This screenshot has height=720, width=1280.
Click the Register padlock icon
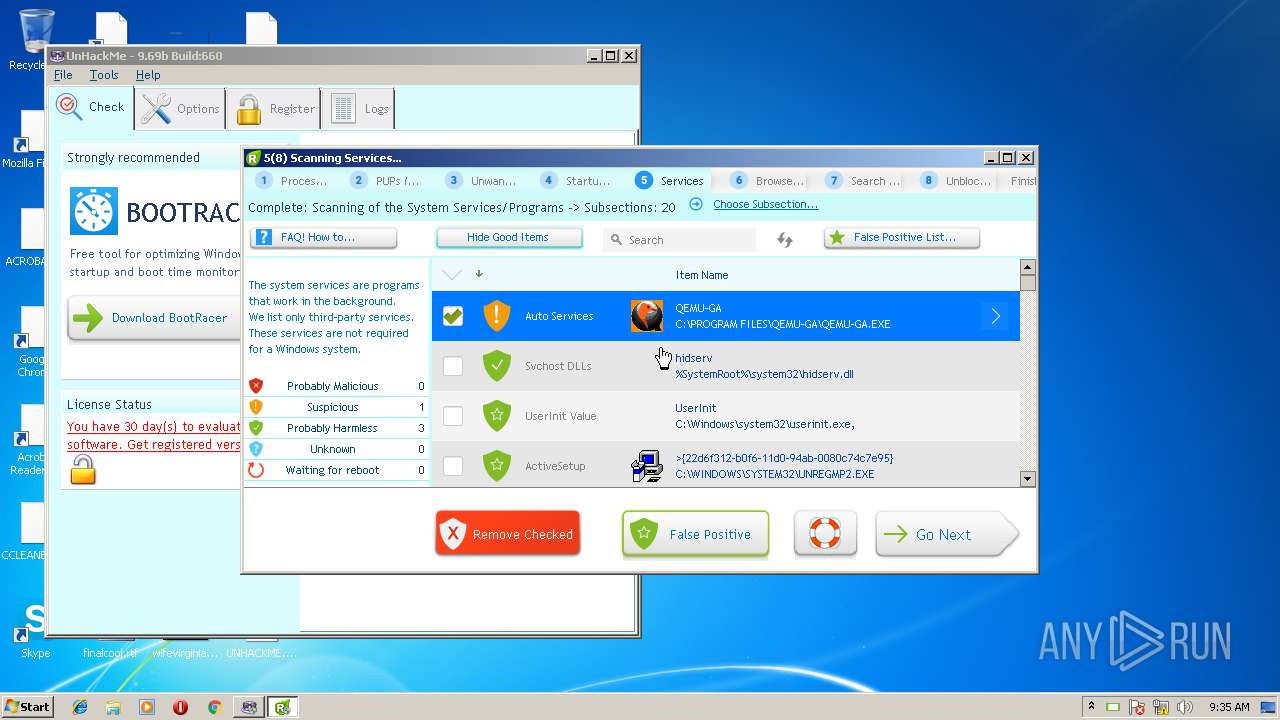point(249,108)
